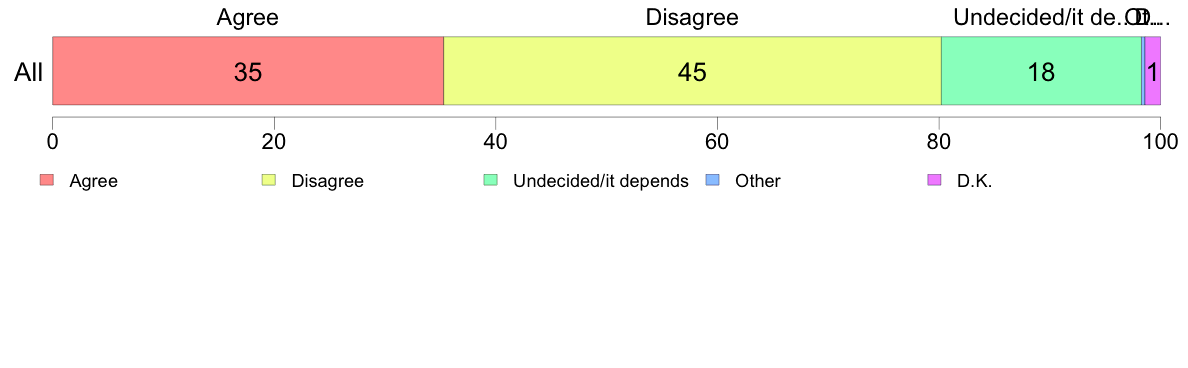Click the Other legend text
This screenshot has width=1188, height=368.
(758, 181)
